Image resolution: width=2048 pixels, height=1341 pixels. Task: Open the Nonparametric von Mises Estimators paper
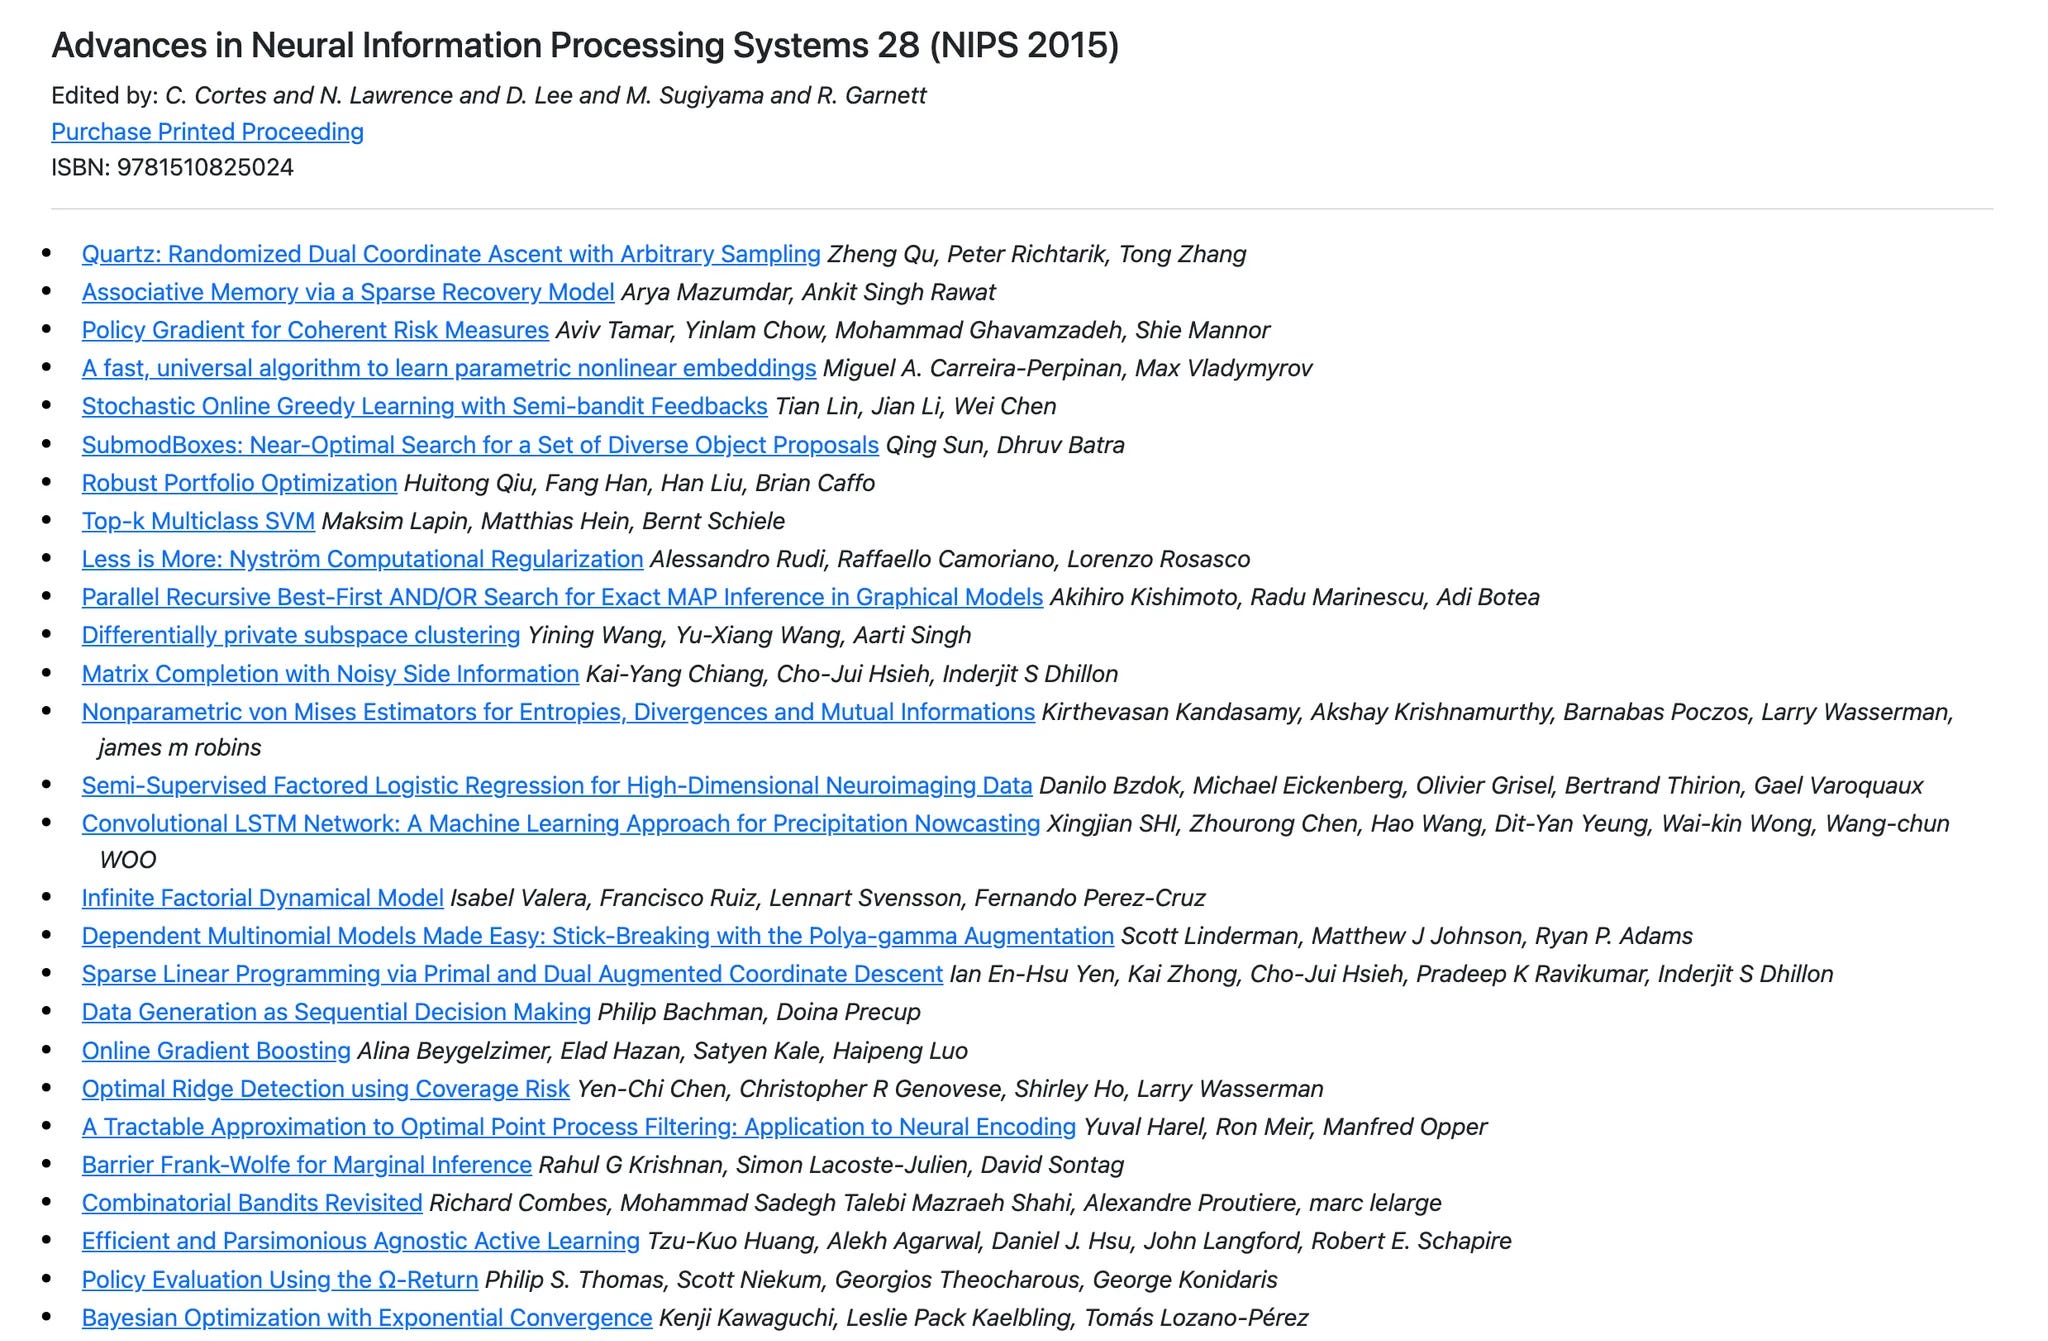558,712
